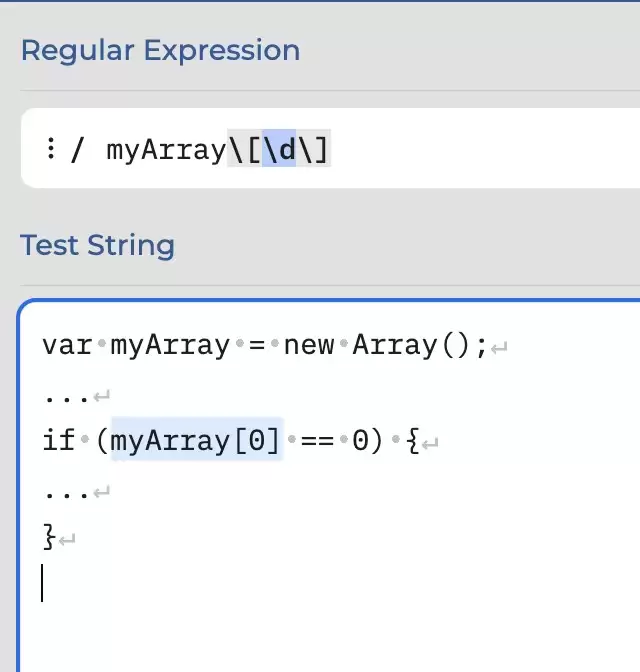The width and height of the screenshot is (640, 672).
Task: Click the Regular Expression heading
Action: click(x=160, y=51)
